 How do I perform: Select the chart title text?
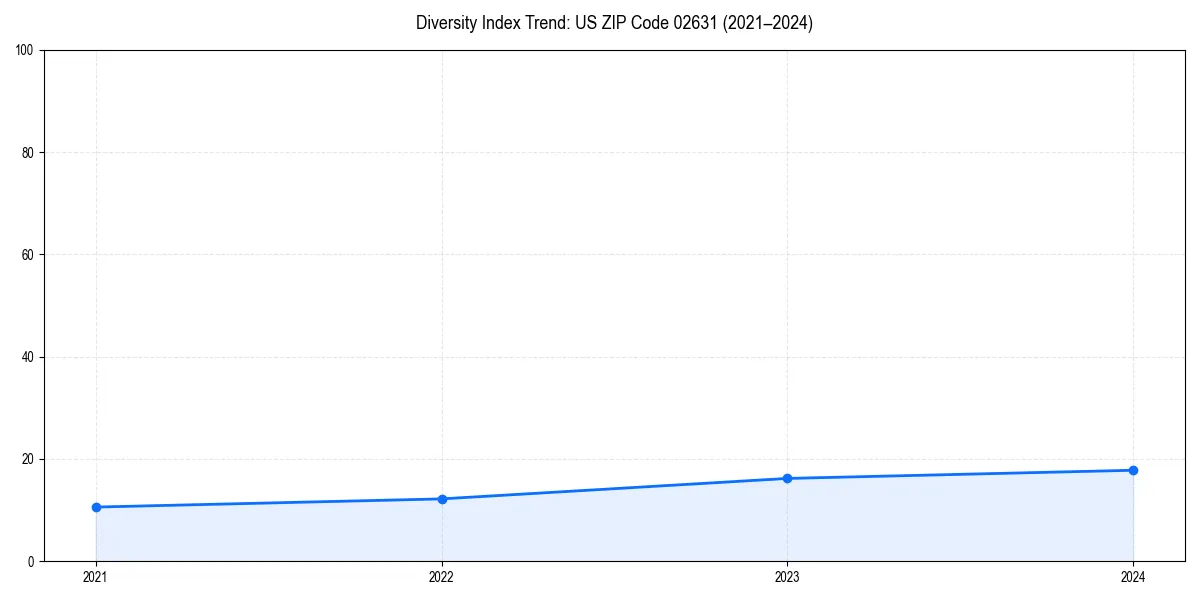pos(614,22)
